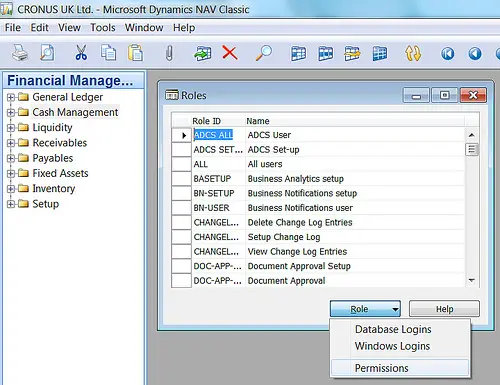Choose Windows Logins from Role menu
This screenshot has width=500, height=385.
[400, 346]
